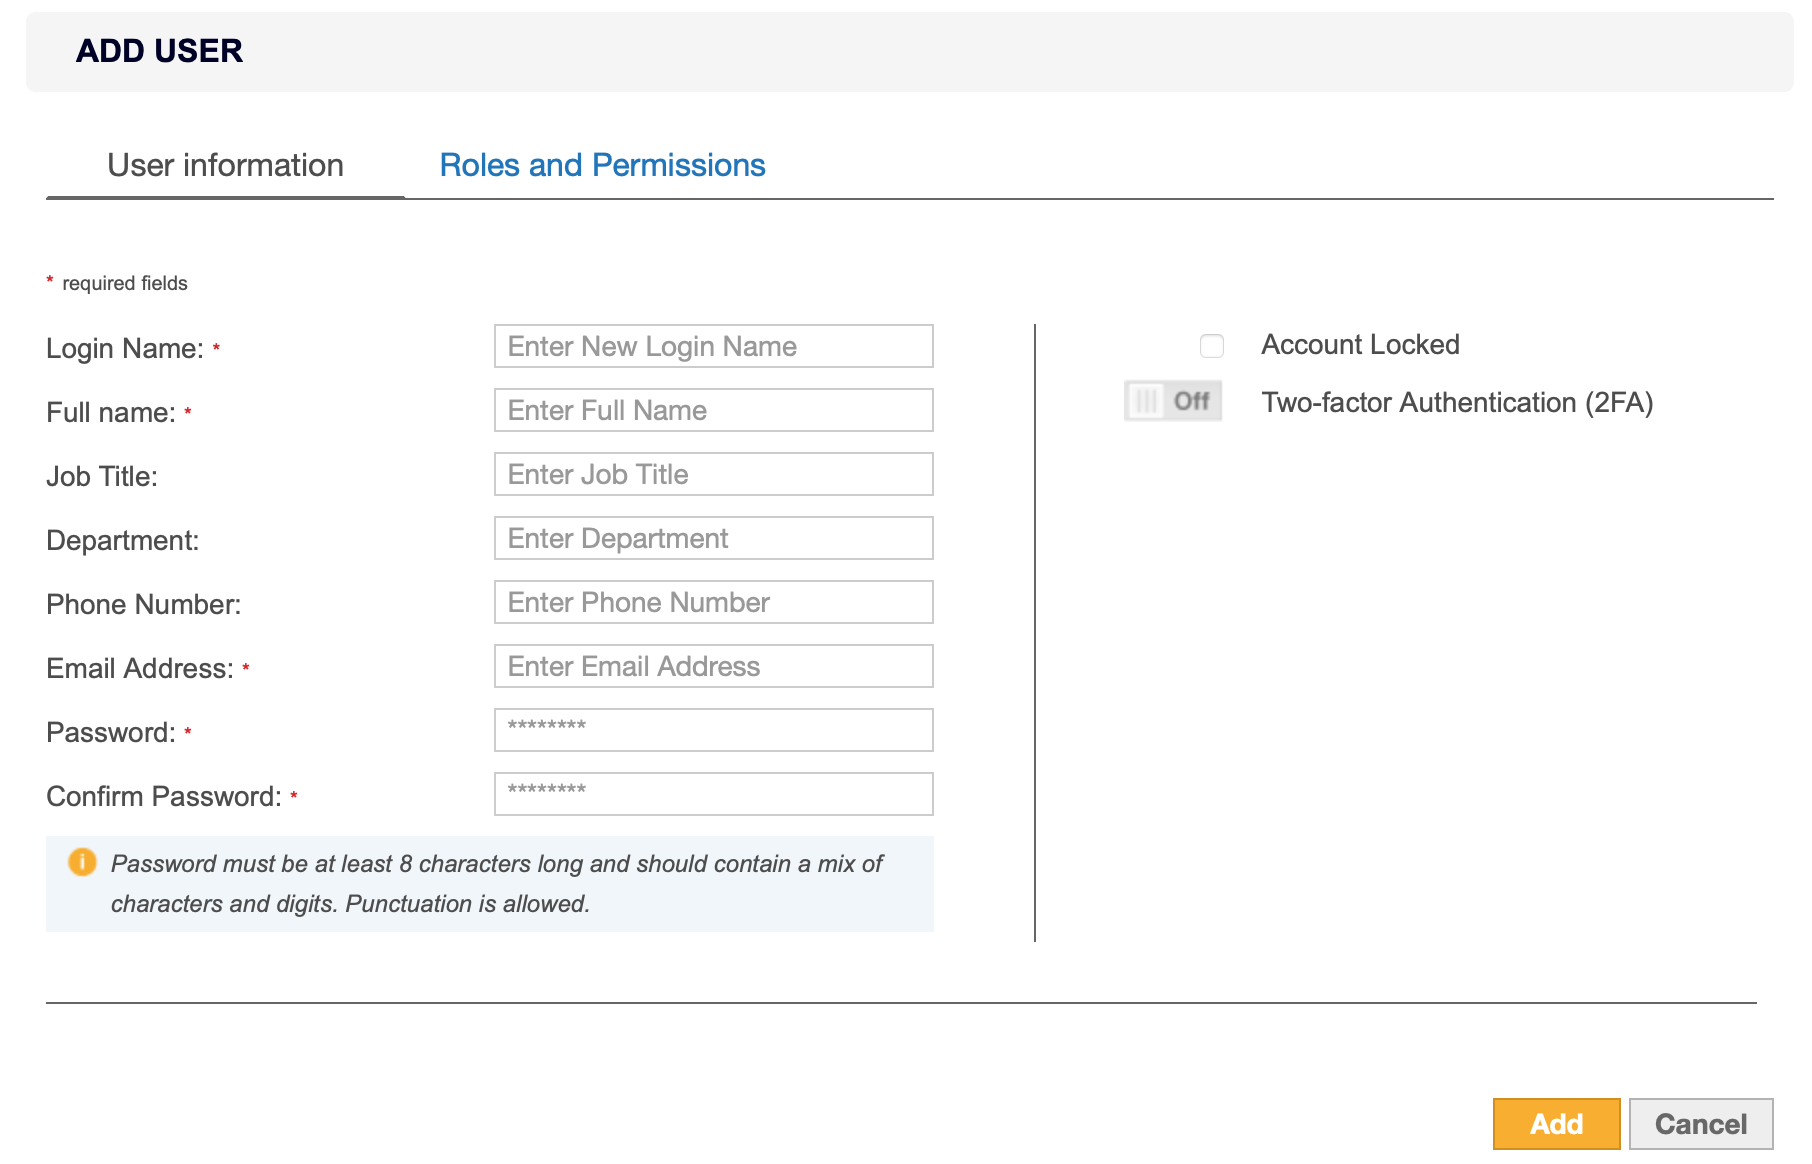The image size is (1812, 1164).
Task: Click the ADD USER header title
Action: (x=158, y=51)
